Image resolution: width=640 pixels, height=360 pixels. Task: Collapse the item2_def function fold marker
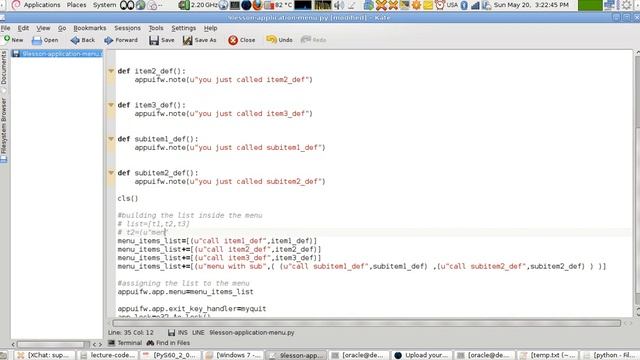[111, 71]
